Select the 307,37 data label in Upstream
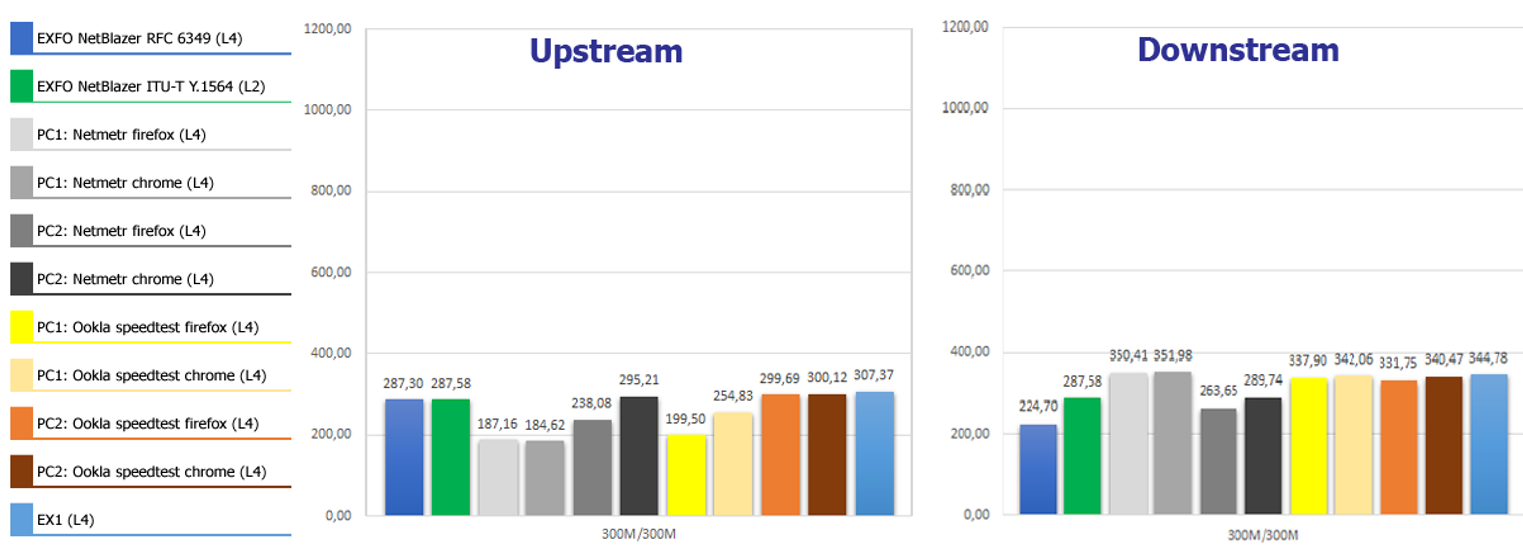Viewport: 1523px width, 552px height. [x=875, y=375]
